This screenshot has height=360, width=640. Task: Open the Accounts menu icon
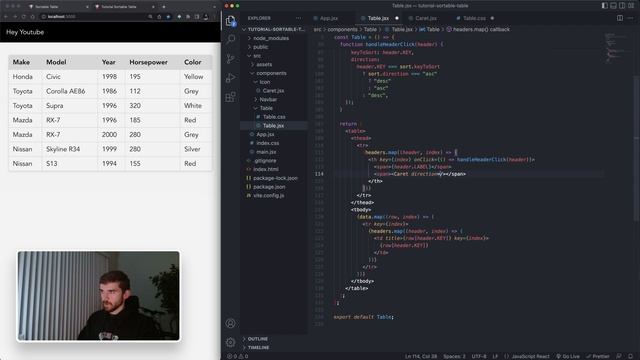pyautogui.click(x=231, y=323)
